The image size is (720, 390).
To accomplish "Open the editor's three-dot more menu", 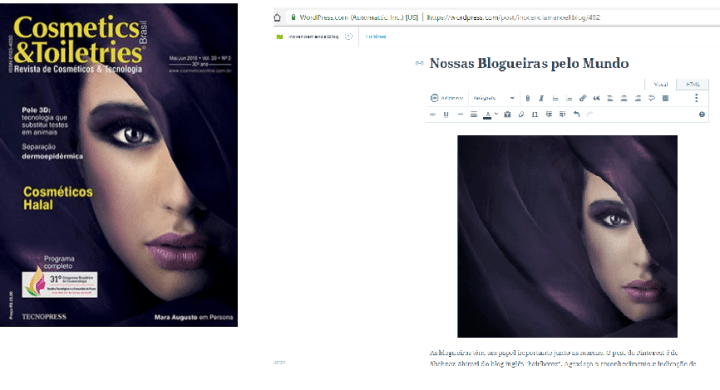I will pos(696,98).
